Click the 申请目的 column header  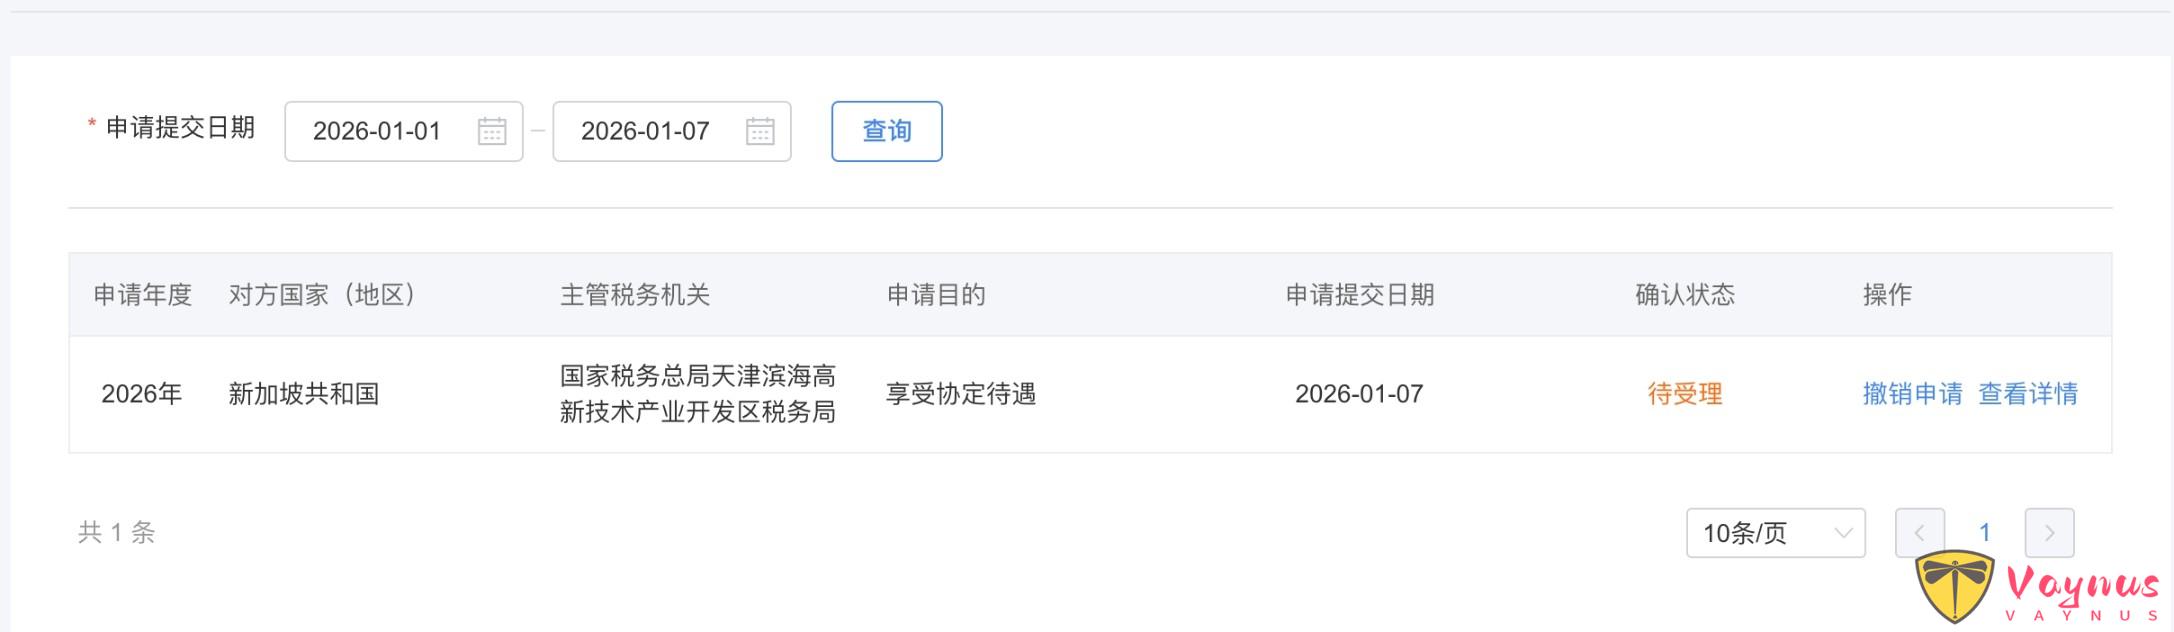(935, 295)
